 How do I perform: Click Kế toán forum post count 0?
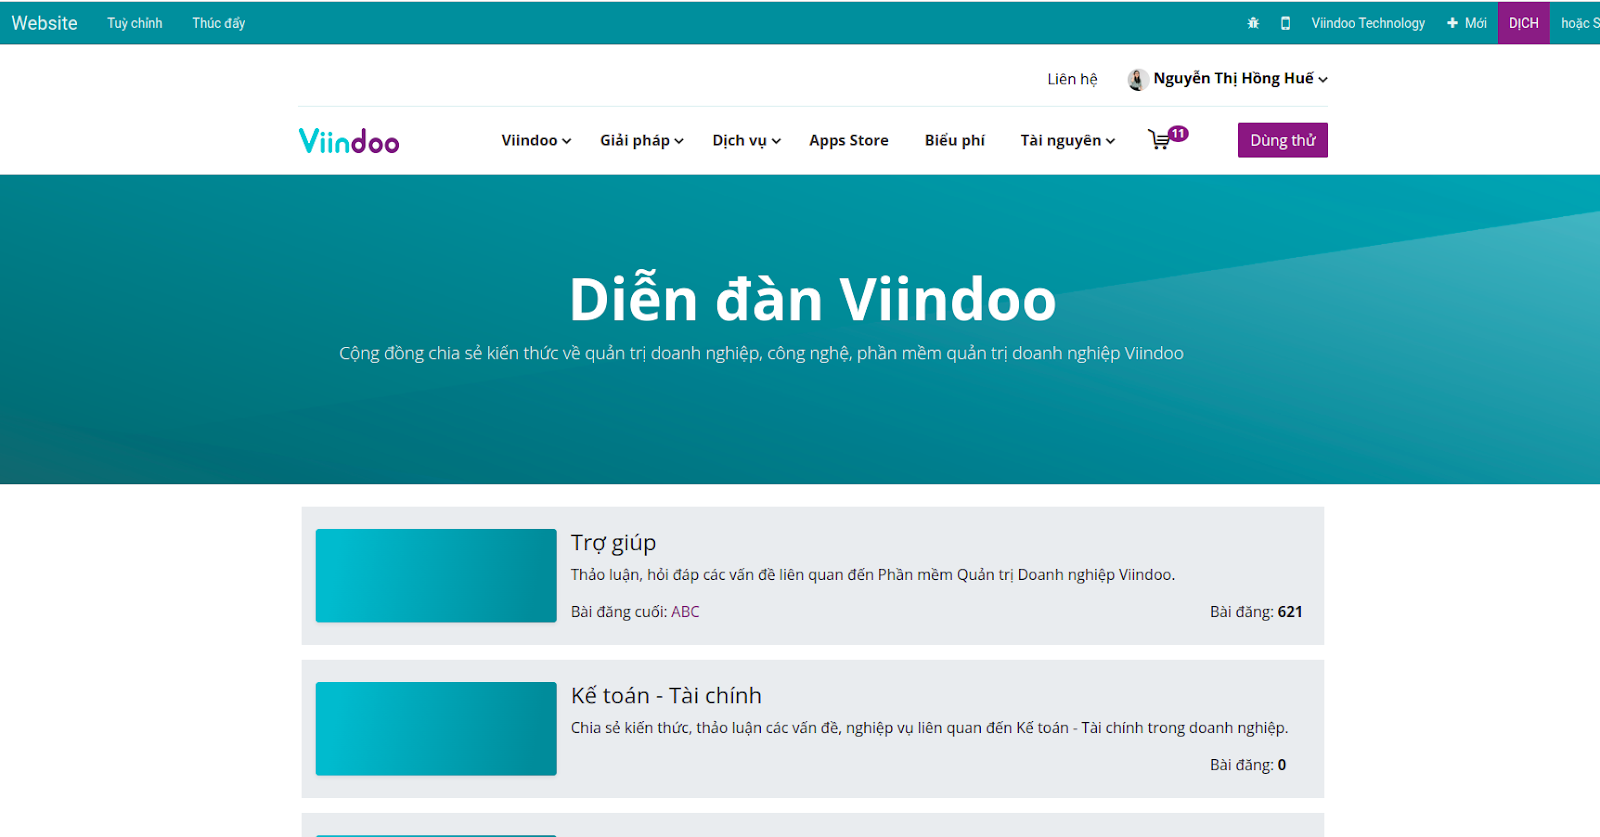pos(1282,765)
